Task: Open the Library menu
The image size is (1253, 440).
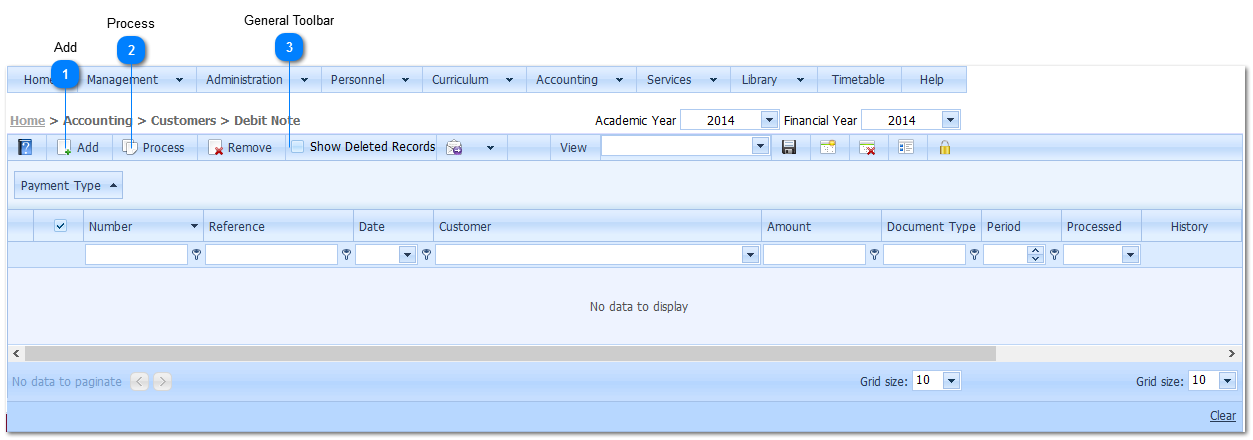Action: point(772,80)
